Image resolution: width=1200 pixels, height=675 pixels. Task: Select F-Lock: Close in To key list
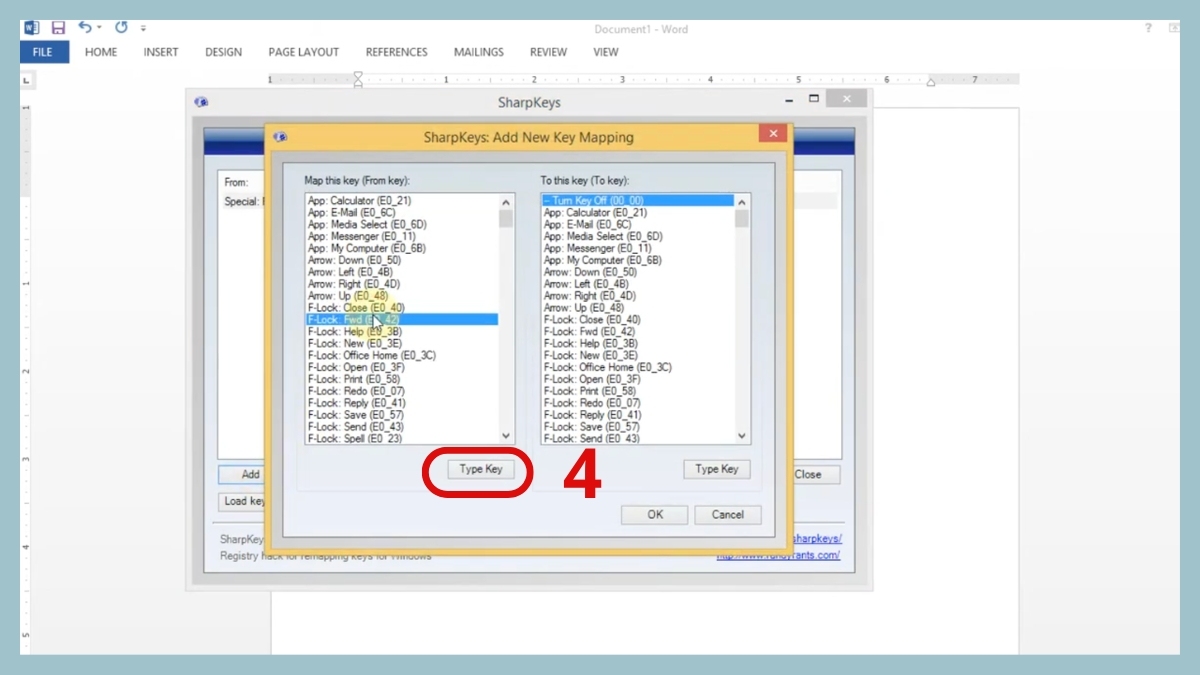638,320
